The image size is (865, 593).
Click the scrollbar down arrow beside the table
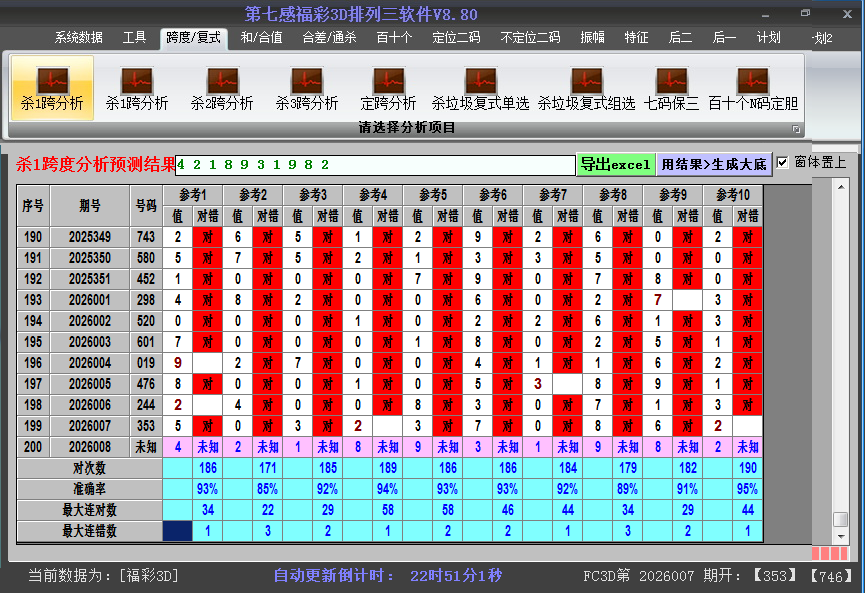[840, 536]
